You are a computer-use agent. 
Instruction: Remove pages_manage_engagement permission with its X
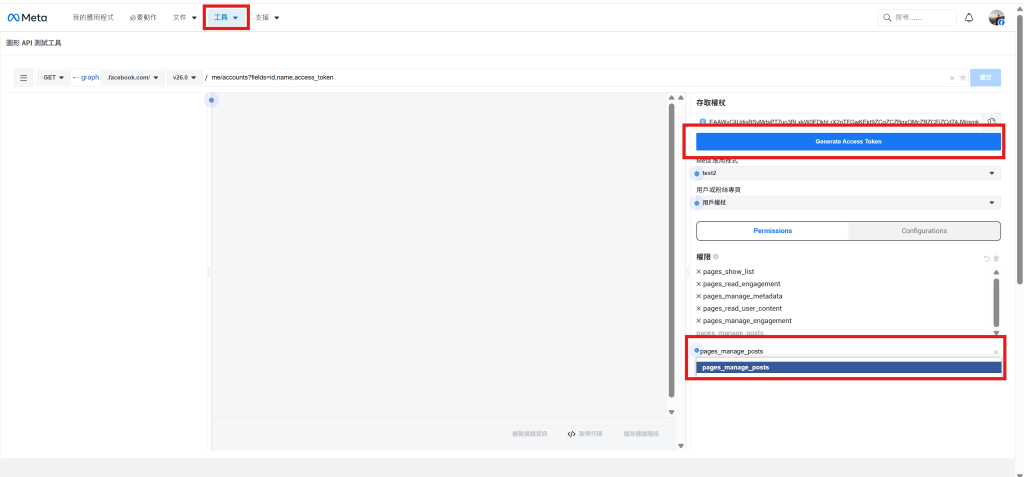click(698, 321)
